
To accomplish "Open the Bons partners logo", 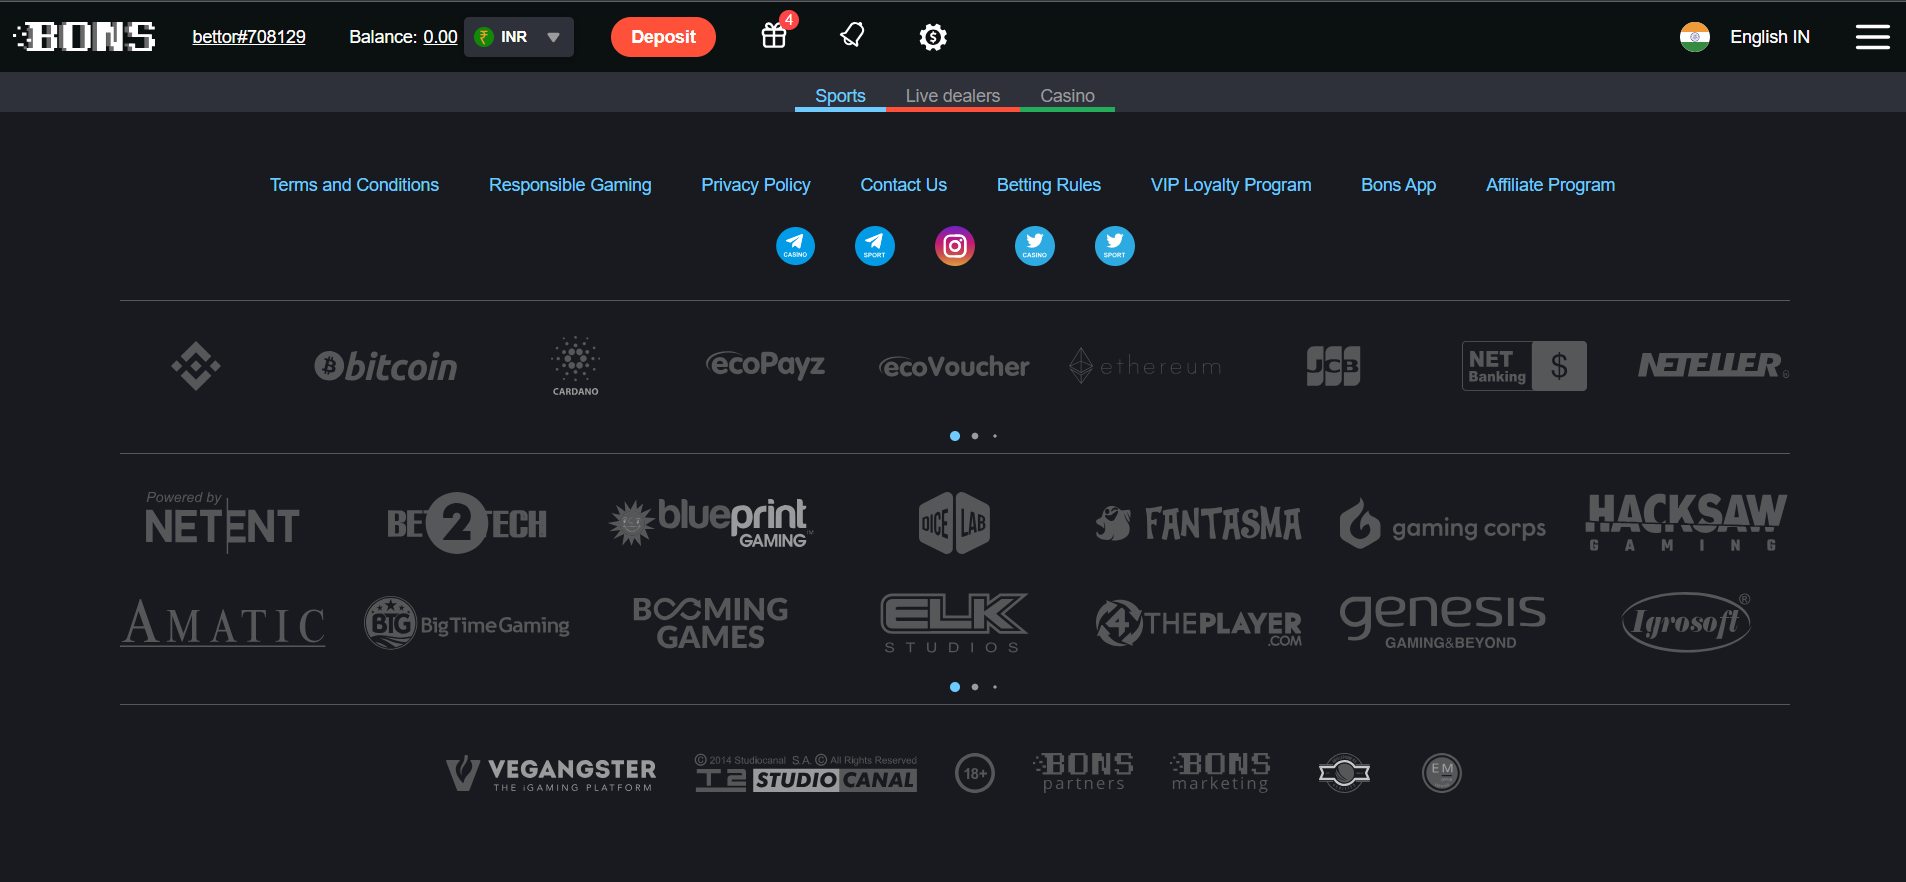I will pyautogui.click(x=1083, y=772).
